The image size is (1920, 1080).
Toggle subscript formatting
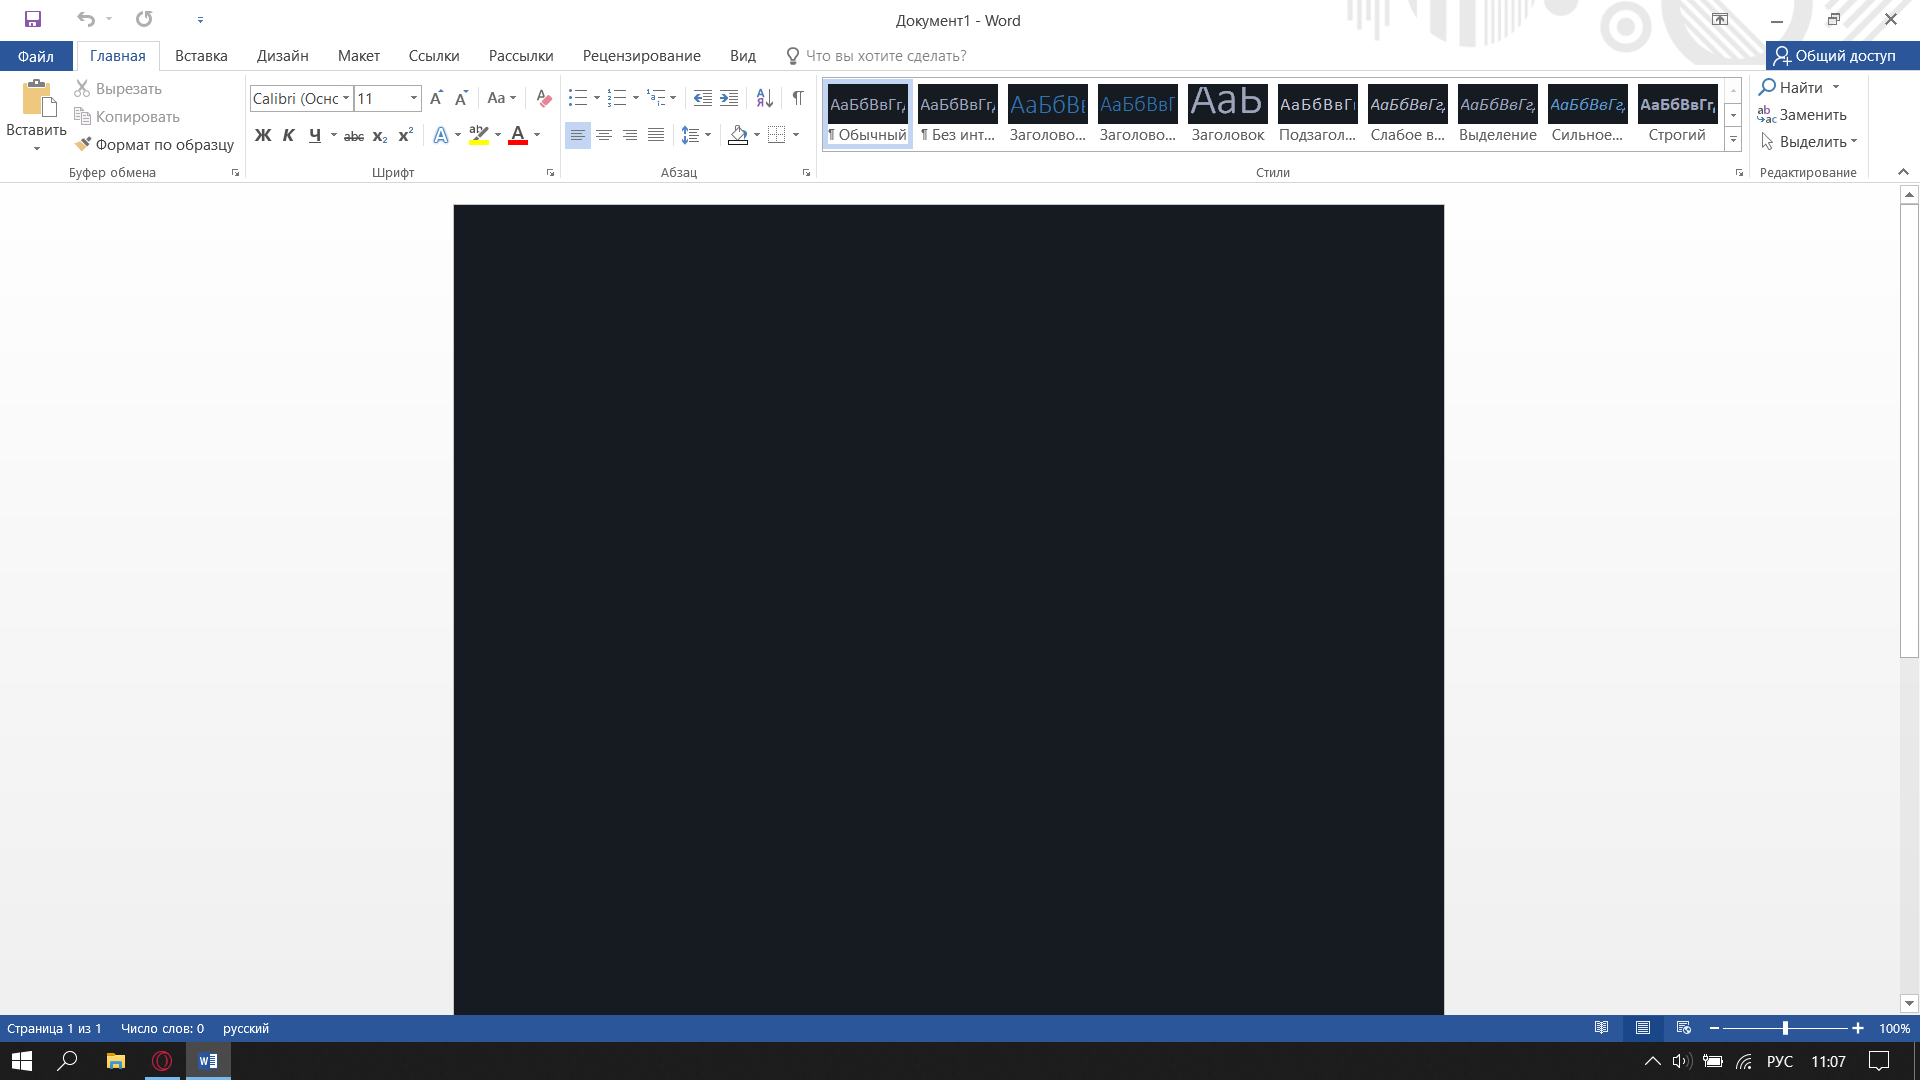click(380, 135)
